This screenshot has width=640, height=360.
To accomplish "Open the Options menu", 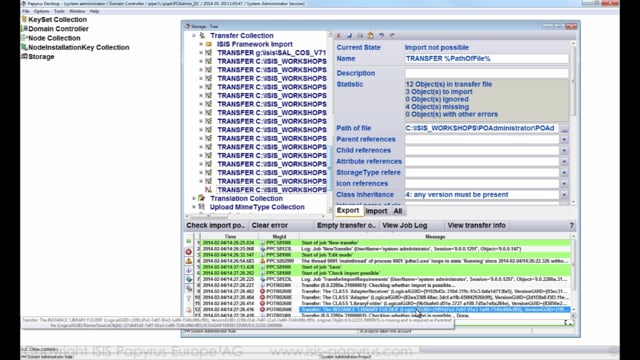I will click(42, 11).
